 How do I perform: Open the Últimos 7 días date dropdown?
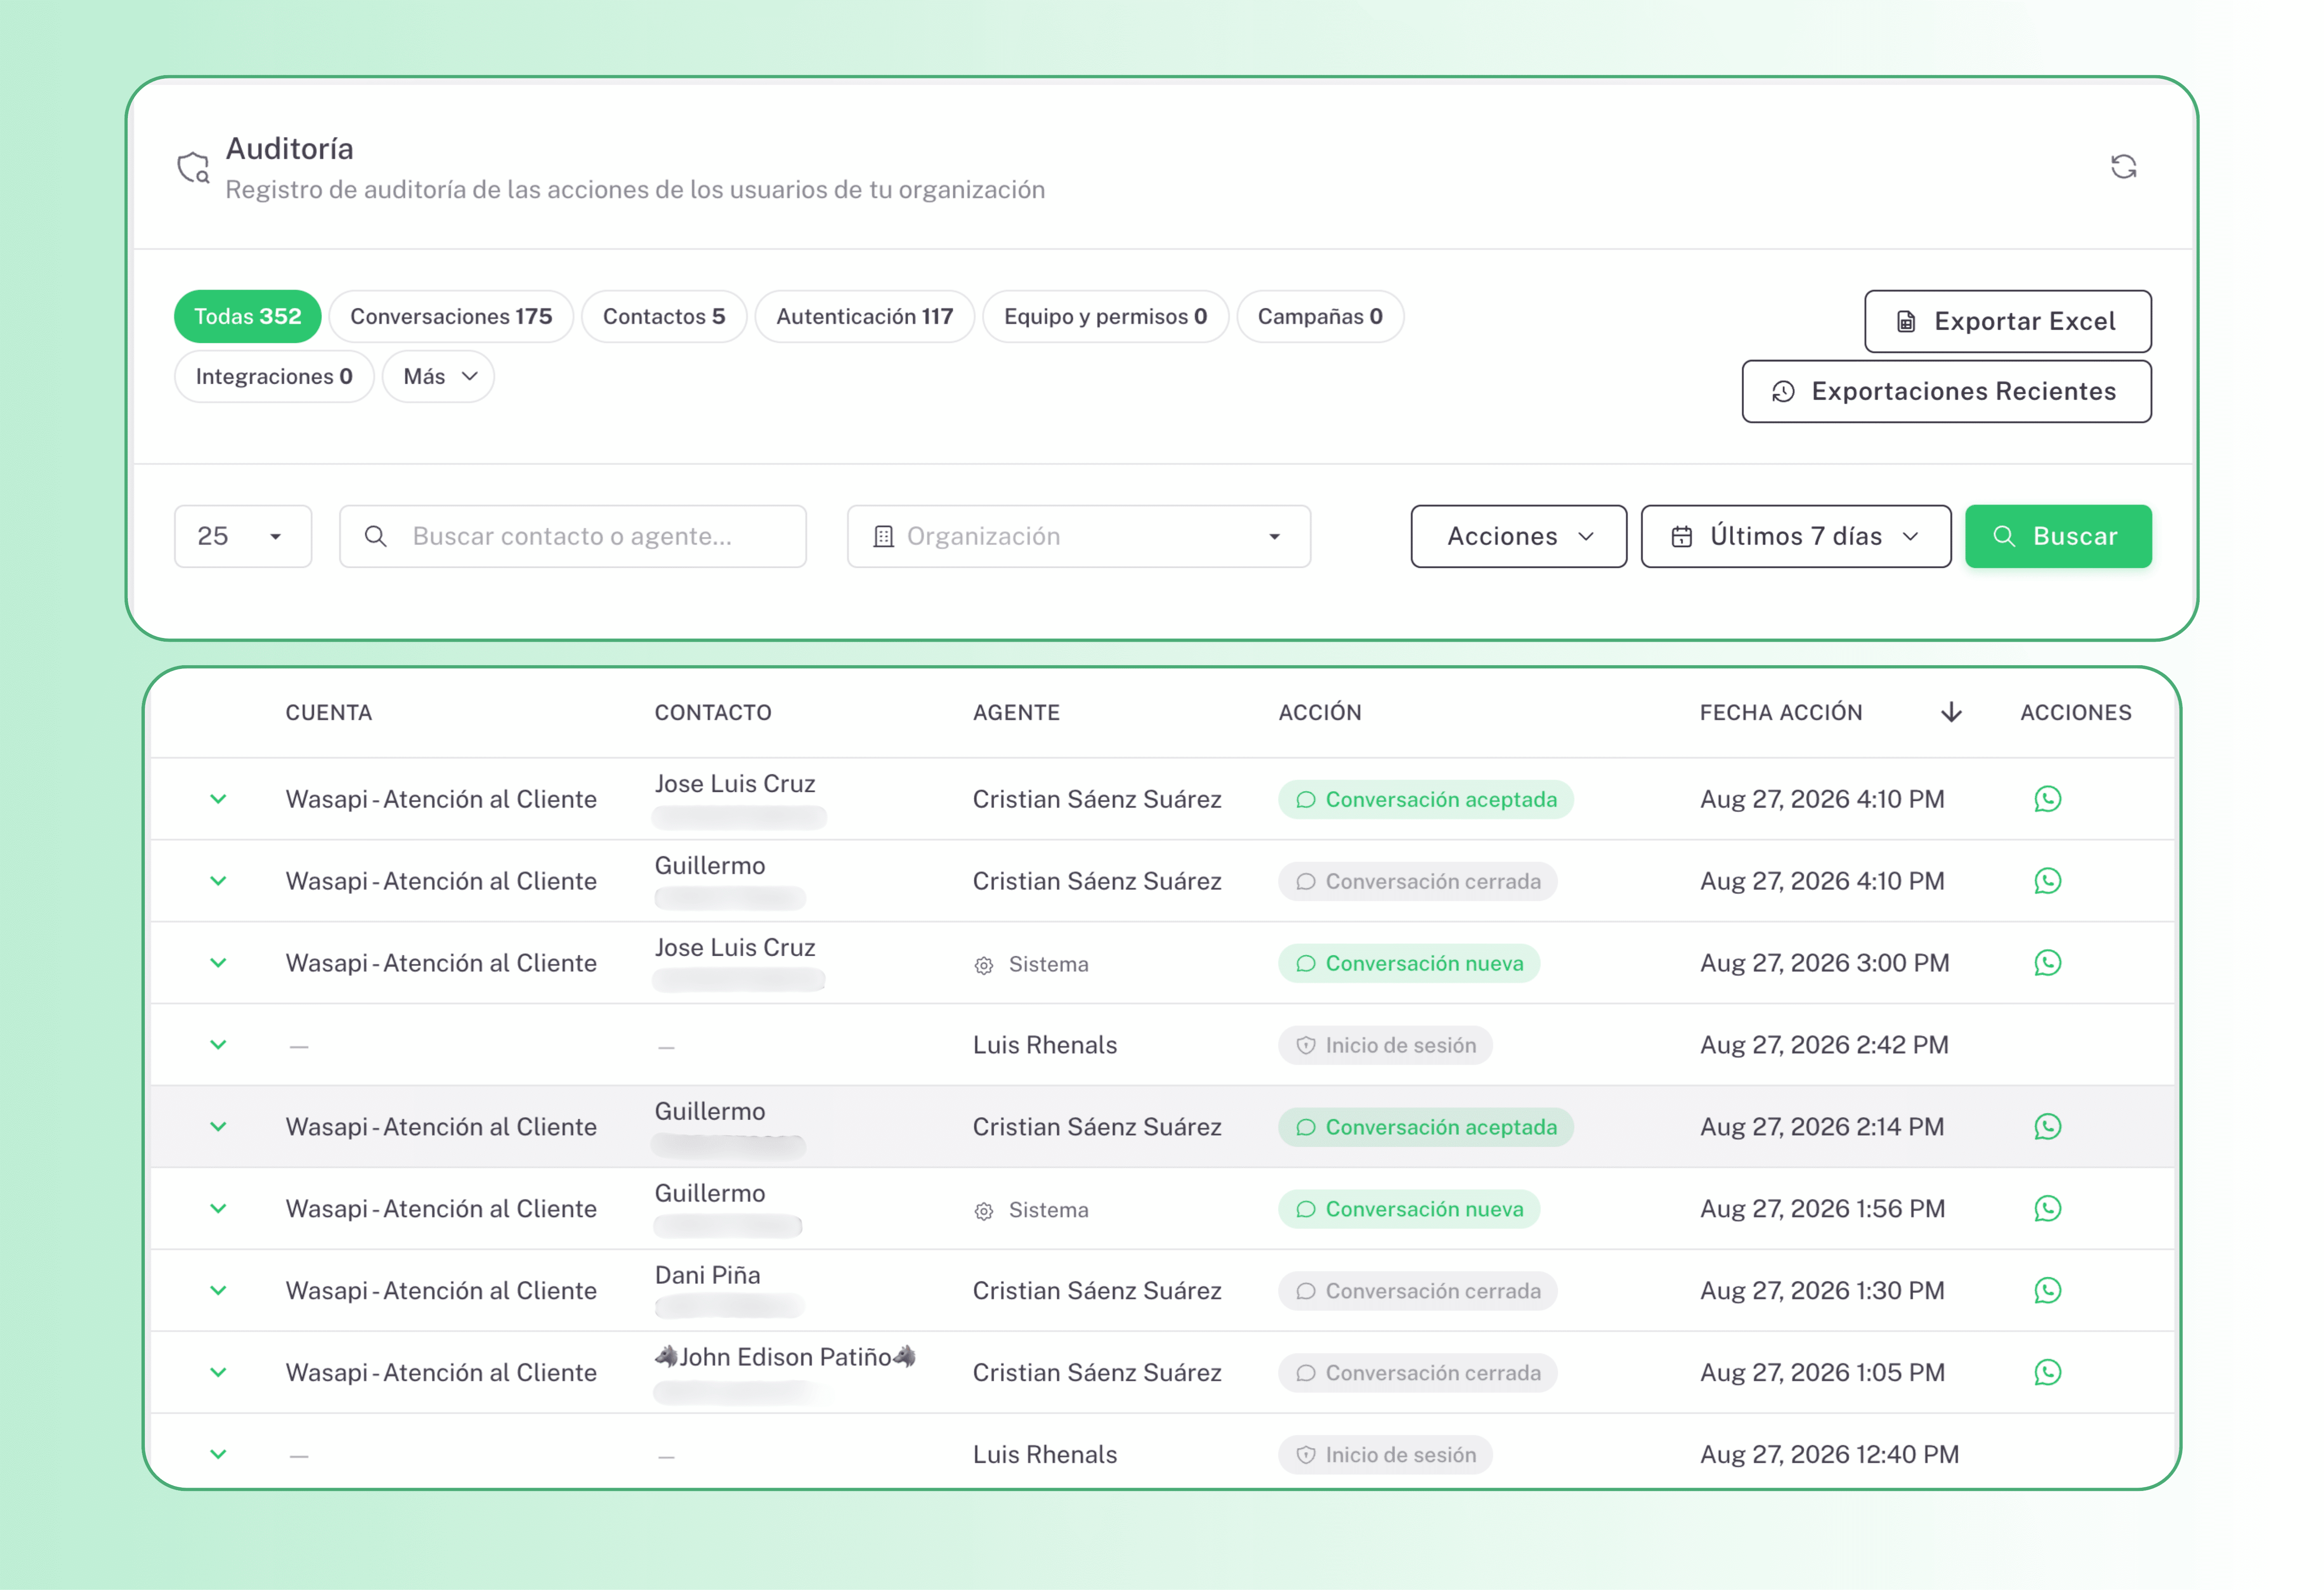click(x=1796, y=536)
